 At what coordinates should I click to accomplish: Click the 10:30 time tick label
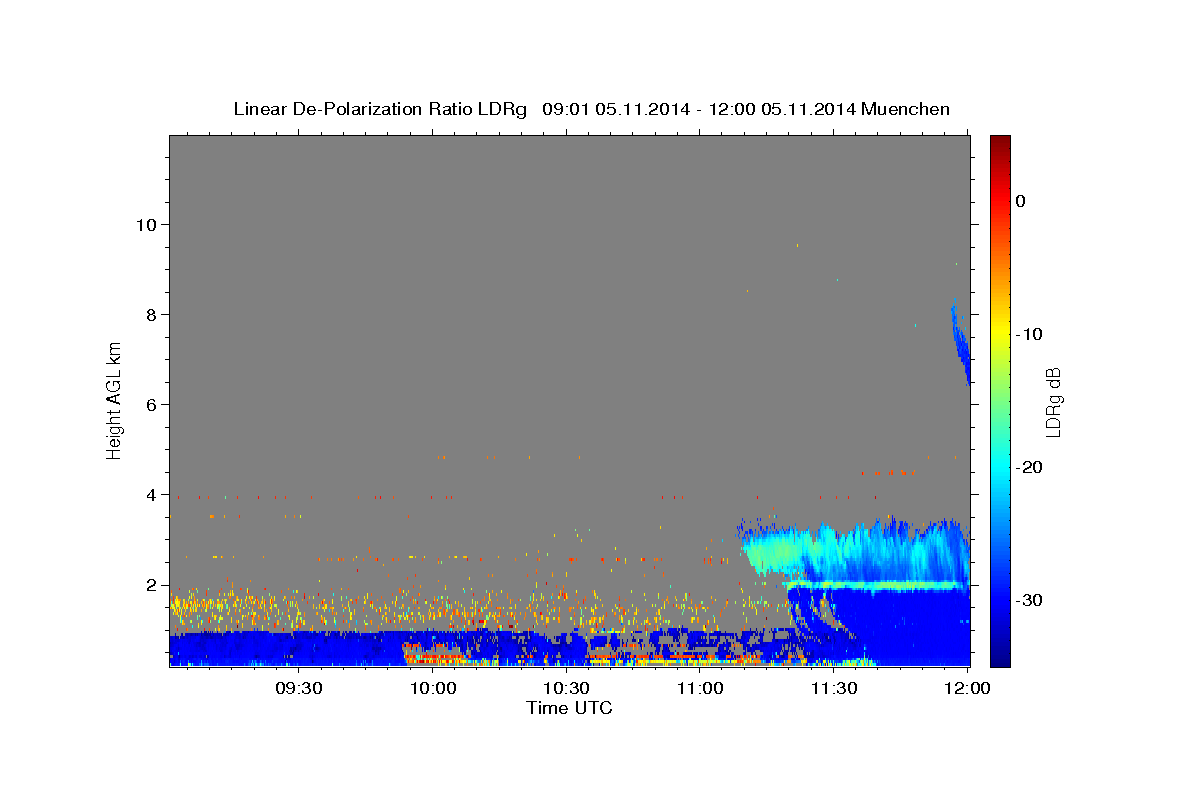[566, 688]
